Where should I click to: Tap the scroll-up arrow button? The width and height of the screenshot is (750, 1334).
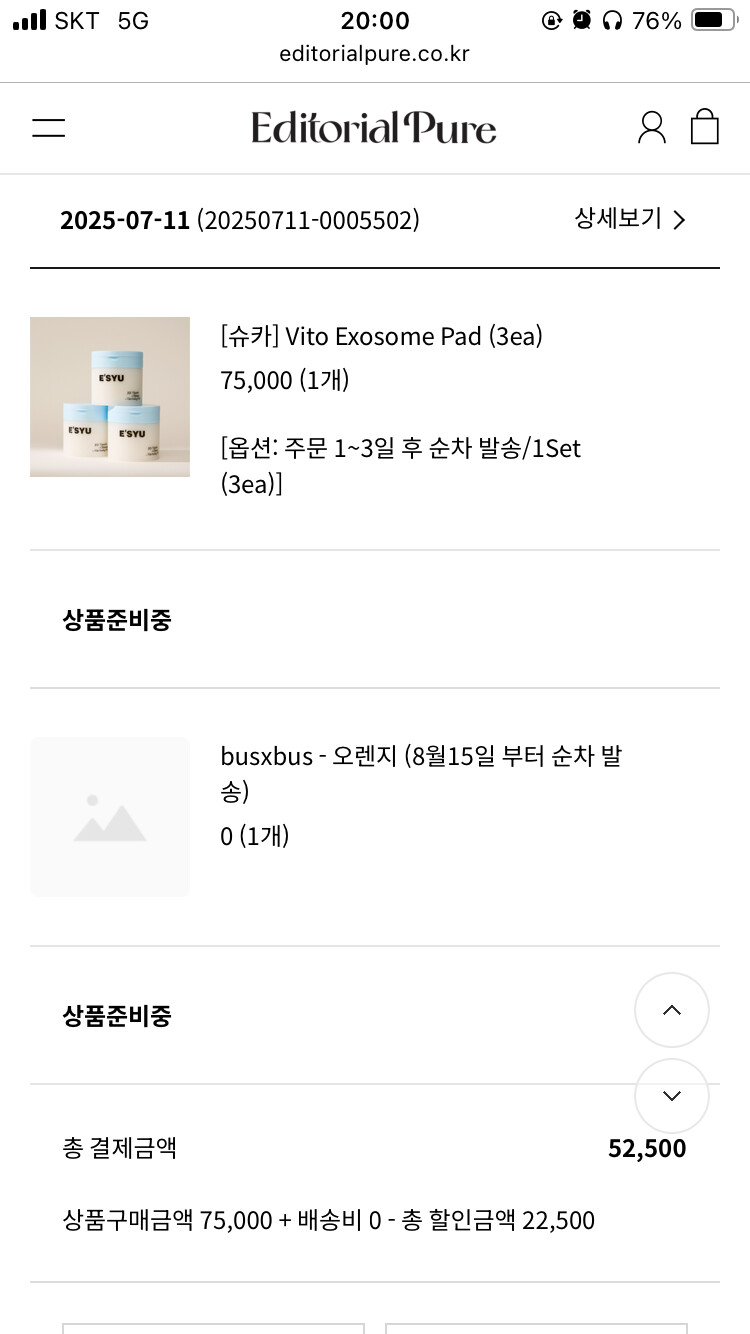(672, 1010)
